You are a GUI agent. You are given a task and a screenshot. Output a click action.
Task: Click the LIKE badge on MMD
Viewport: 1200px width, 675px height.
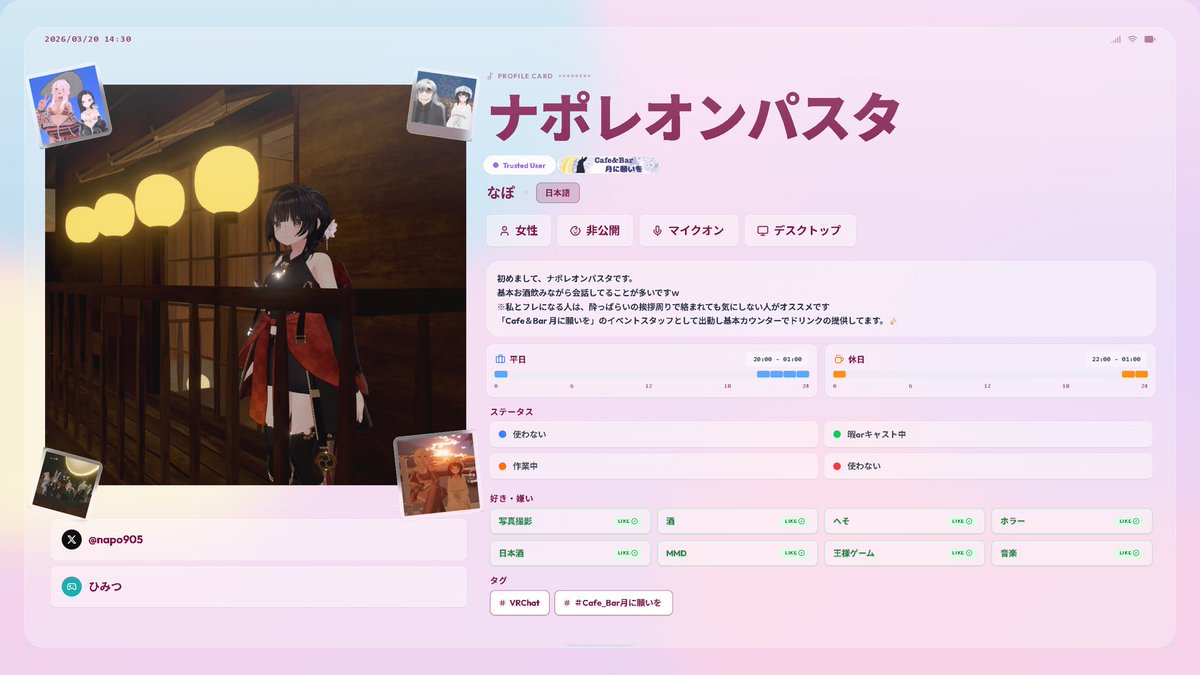[x=794, y=553]
